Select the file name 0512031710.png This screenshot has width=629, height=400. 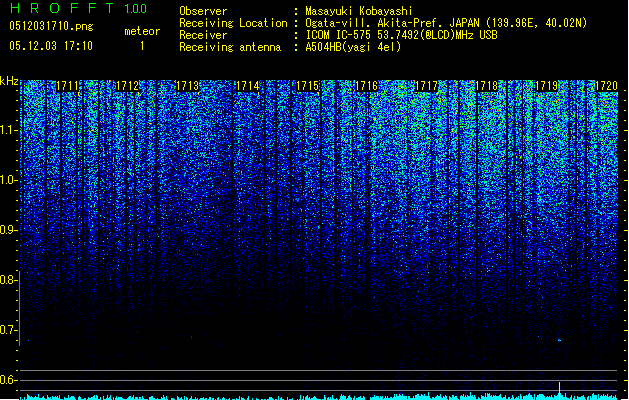(x=51, y=26)
